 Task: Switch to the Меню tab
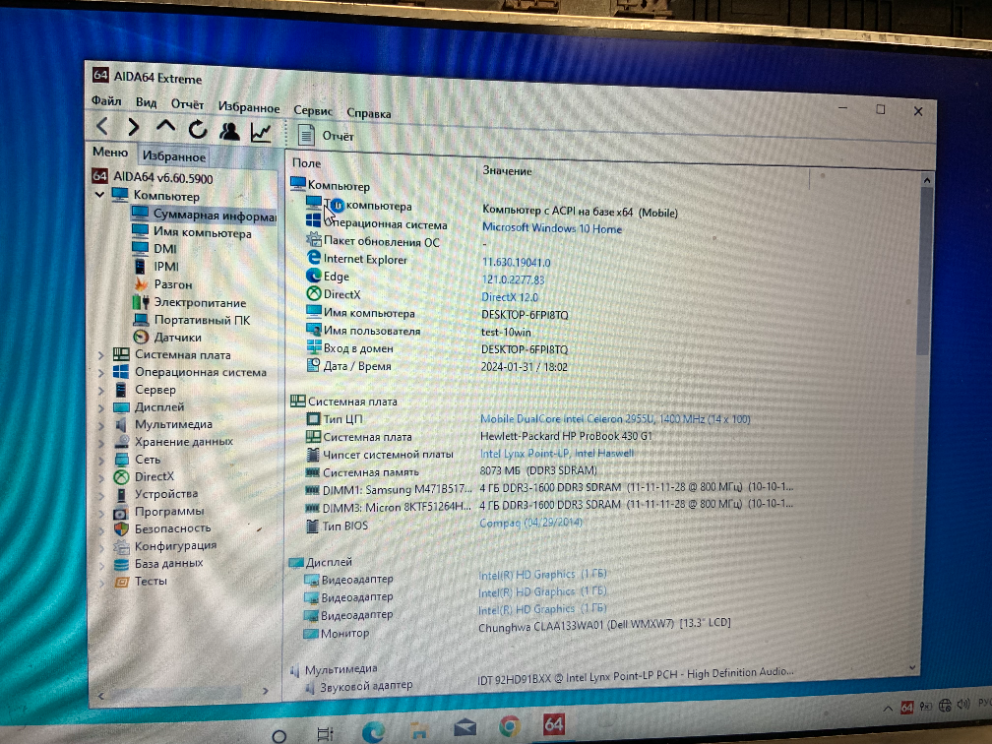point(110,152)
